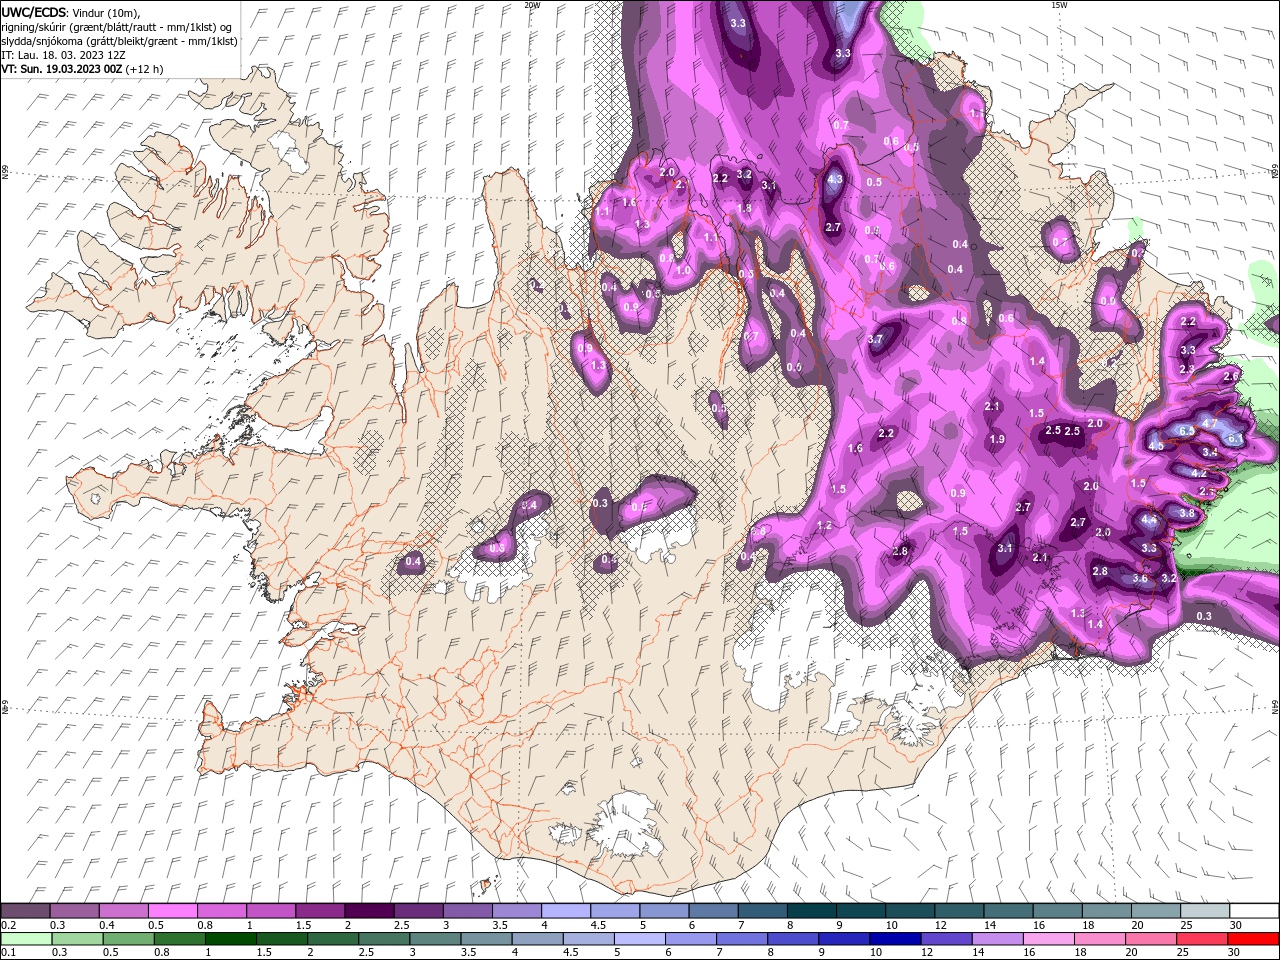Click lower legend swatch labeled 14

[x=998, y=938]
